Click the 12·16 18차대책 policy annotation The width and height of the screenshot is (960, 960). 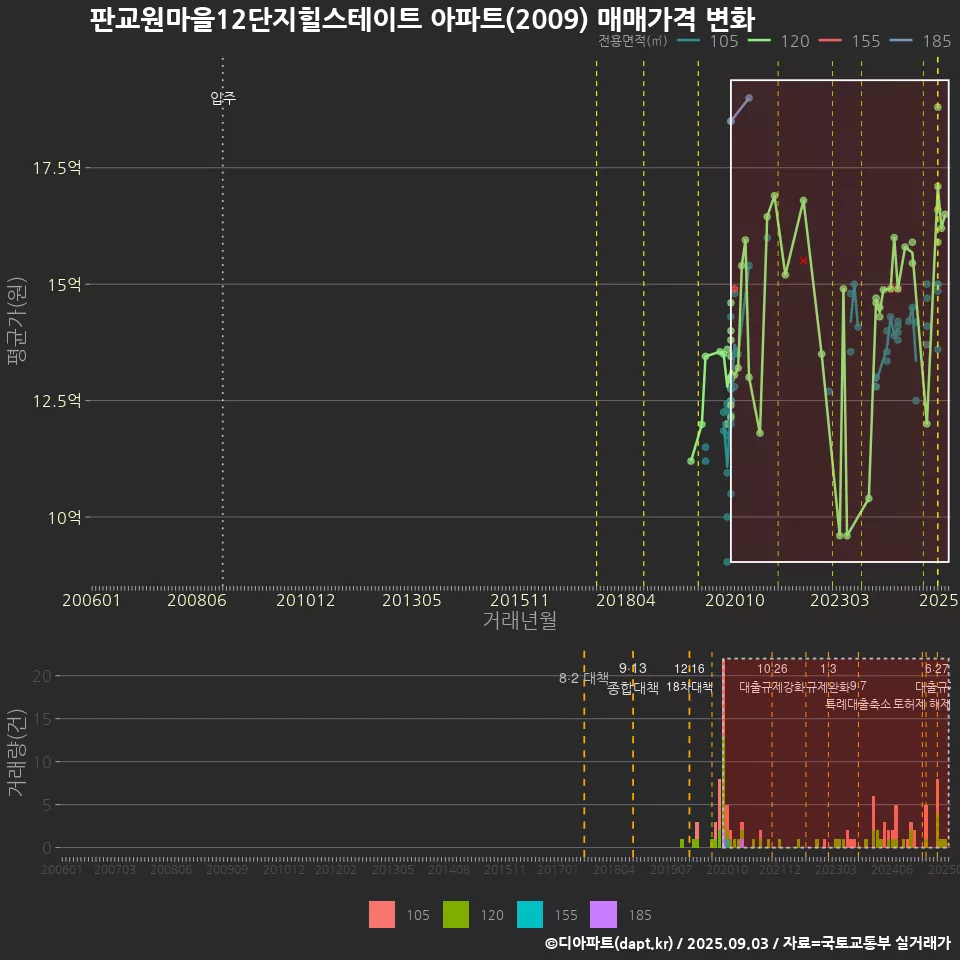point(689,678)
